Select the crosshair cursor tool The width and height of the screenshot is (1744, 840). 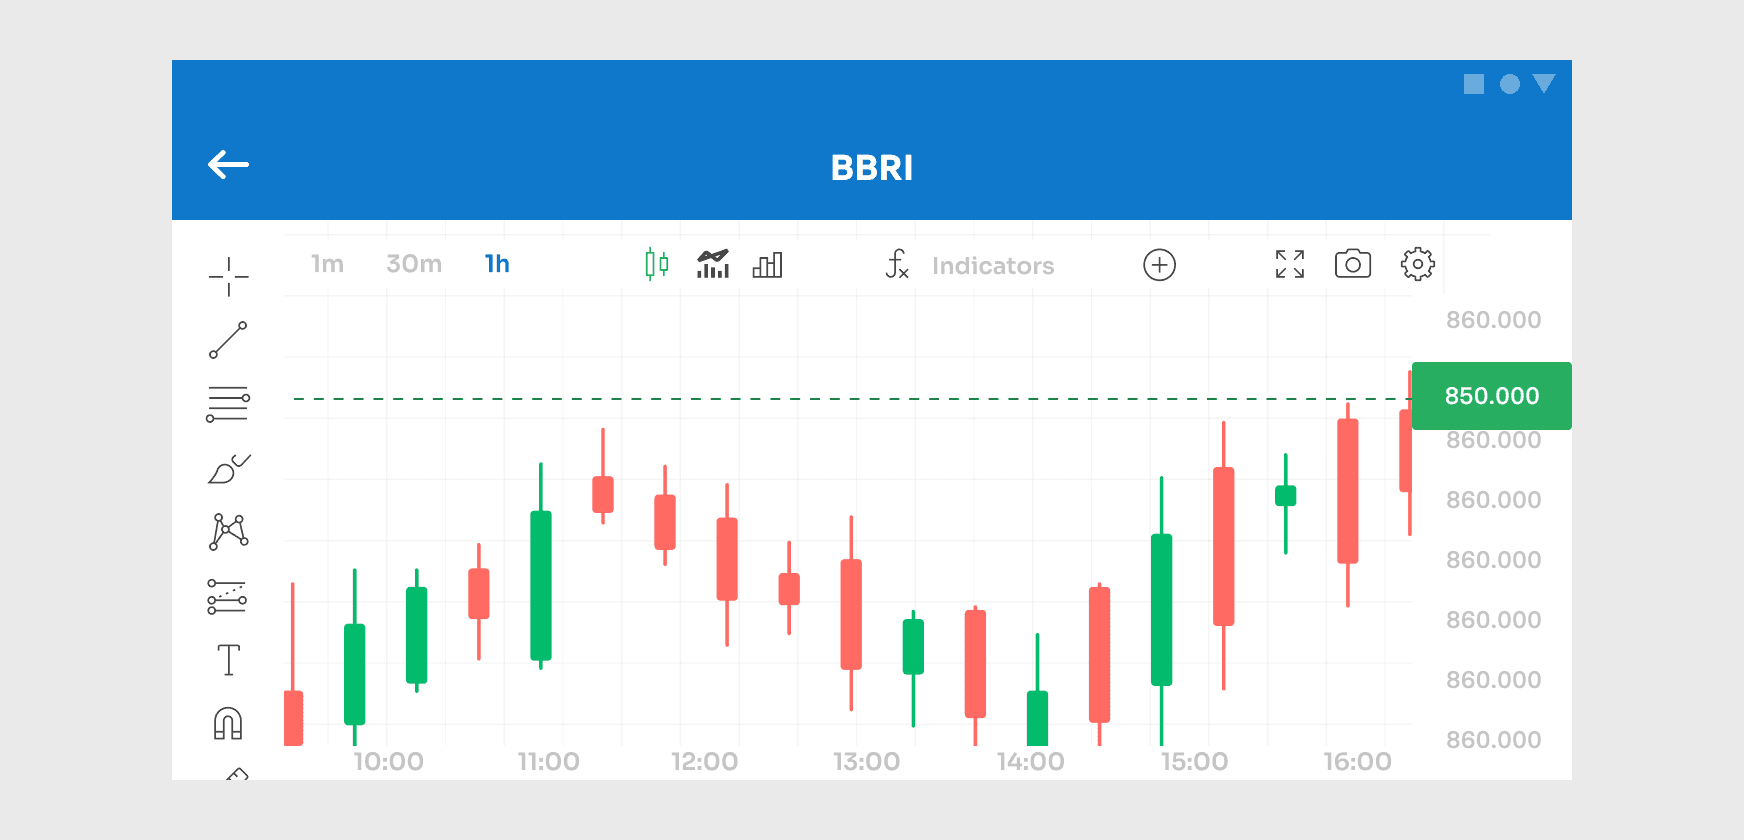(x=229, y=276)
